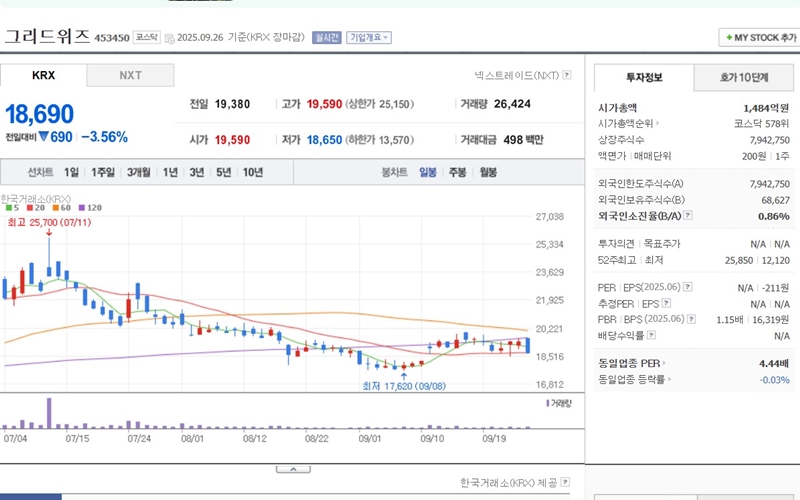The image size is (800, 500).
Task: Click the current price 18,690
Action: click(40, 114)
